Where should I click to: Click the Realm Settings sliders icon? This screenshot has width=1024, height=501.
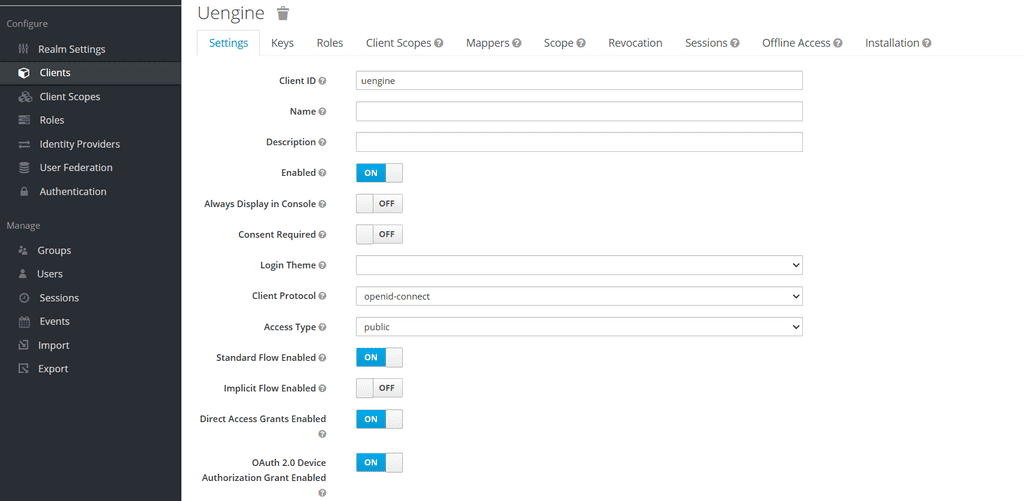pos(23,49)
